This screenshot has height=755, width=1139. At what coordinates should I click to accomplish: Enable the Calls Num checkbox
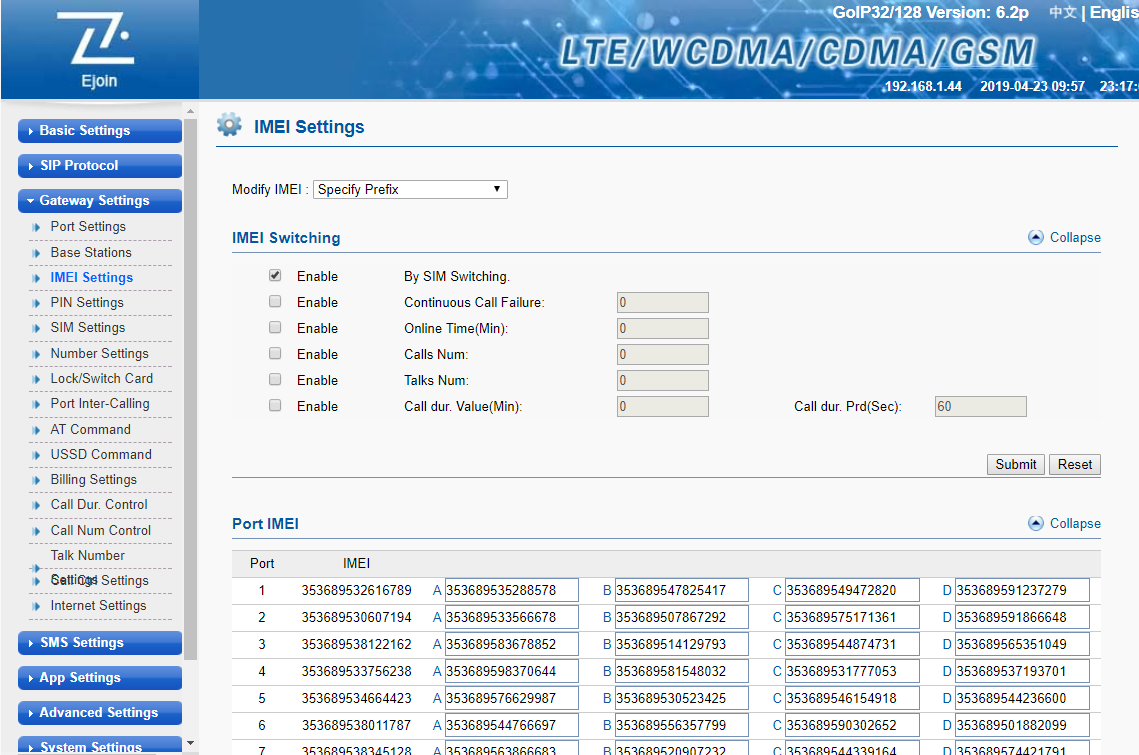pos(275,354)
